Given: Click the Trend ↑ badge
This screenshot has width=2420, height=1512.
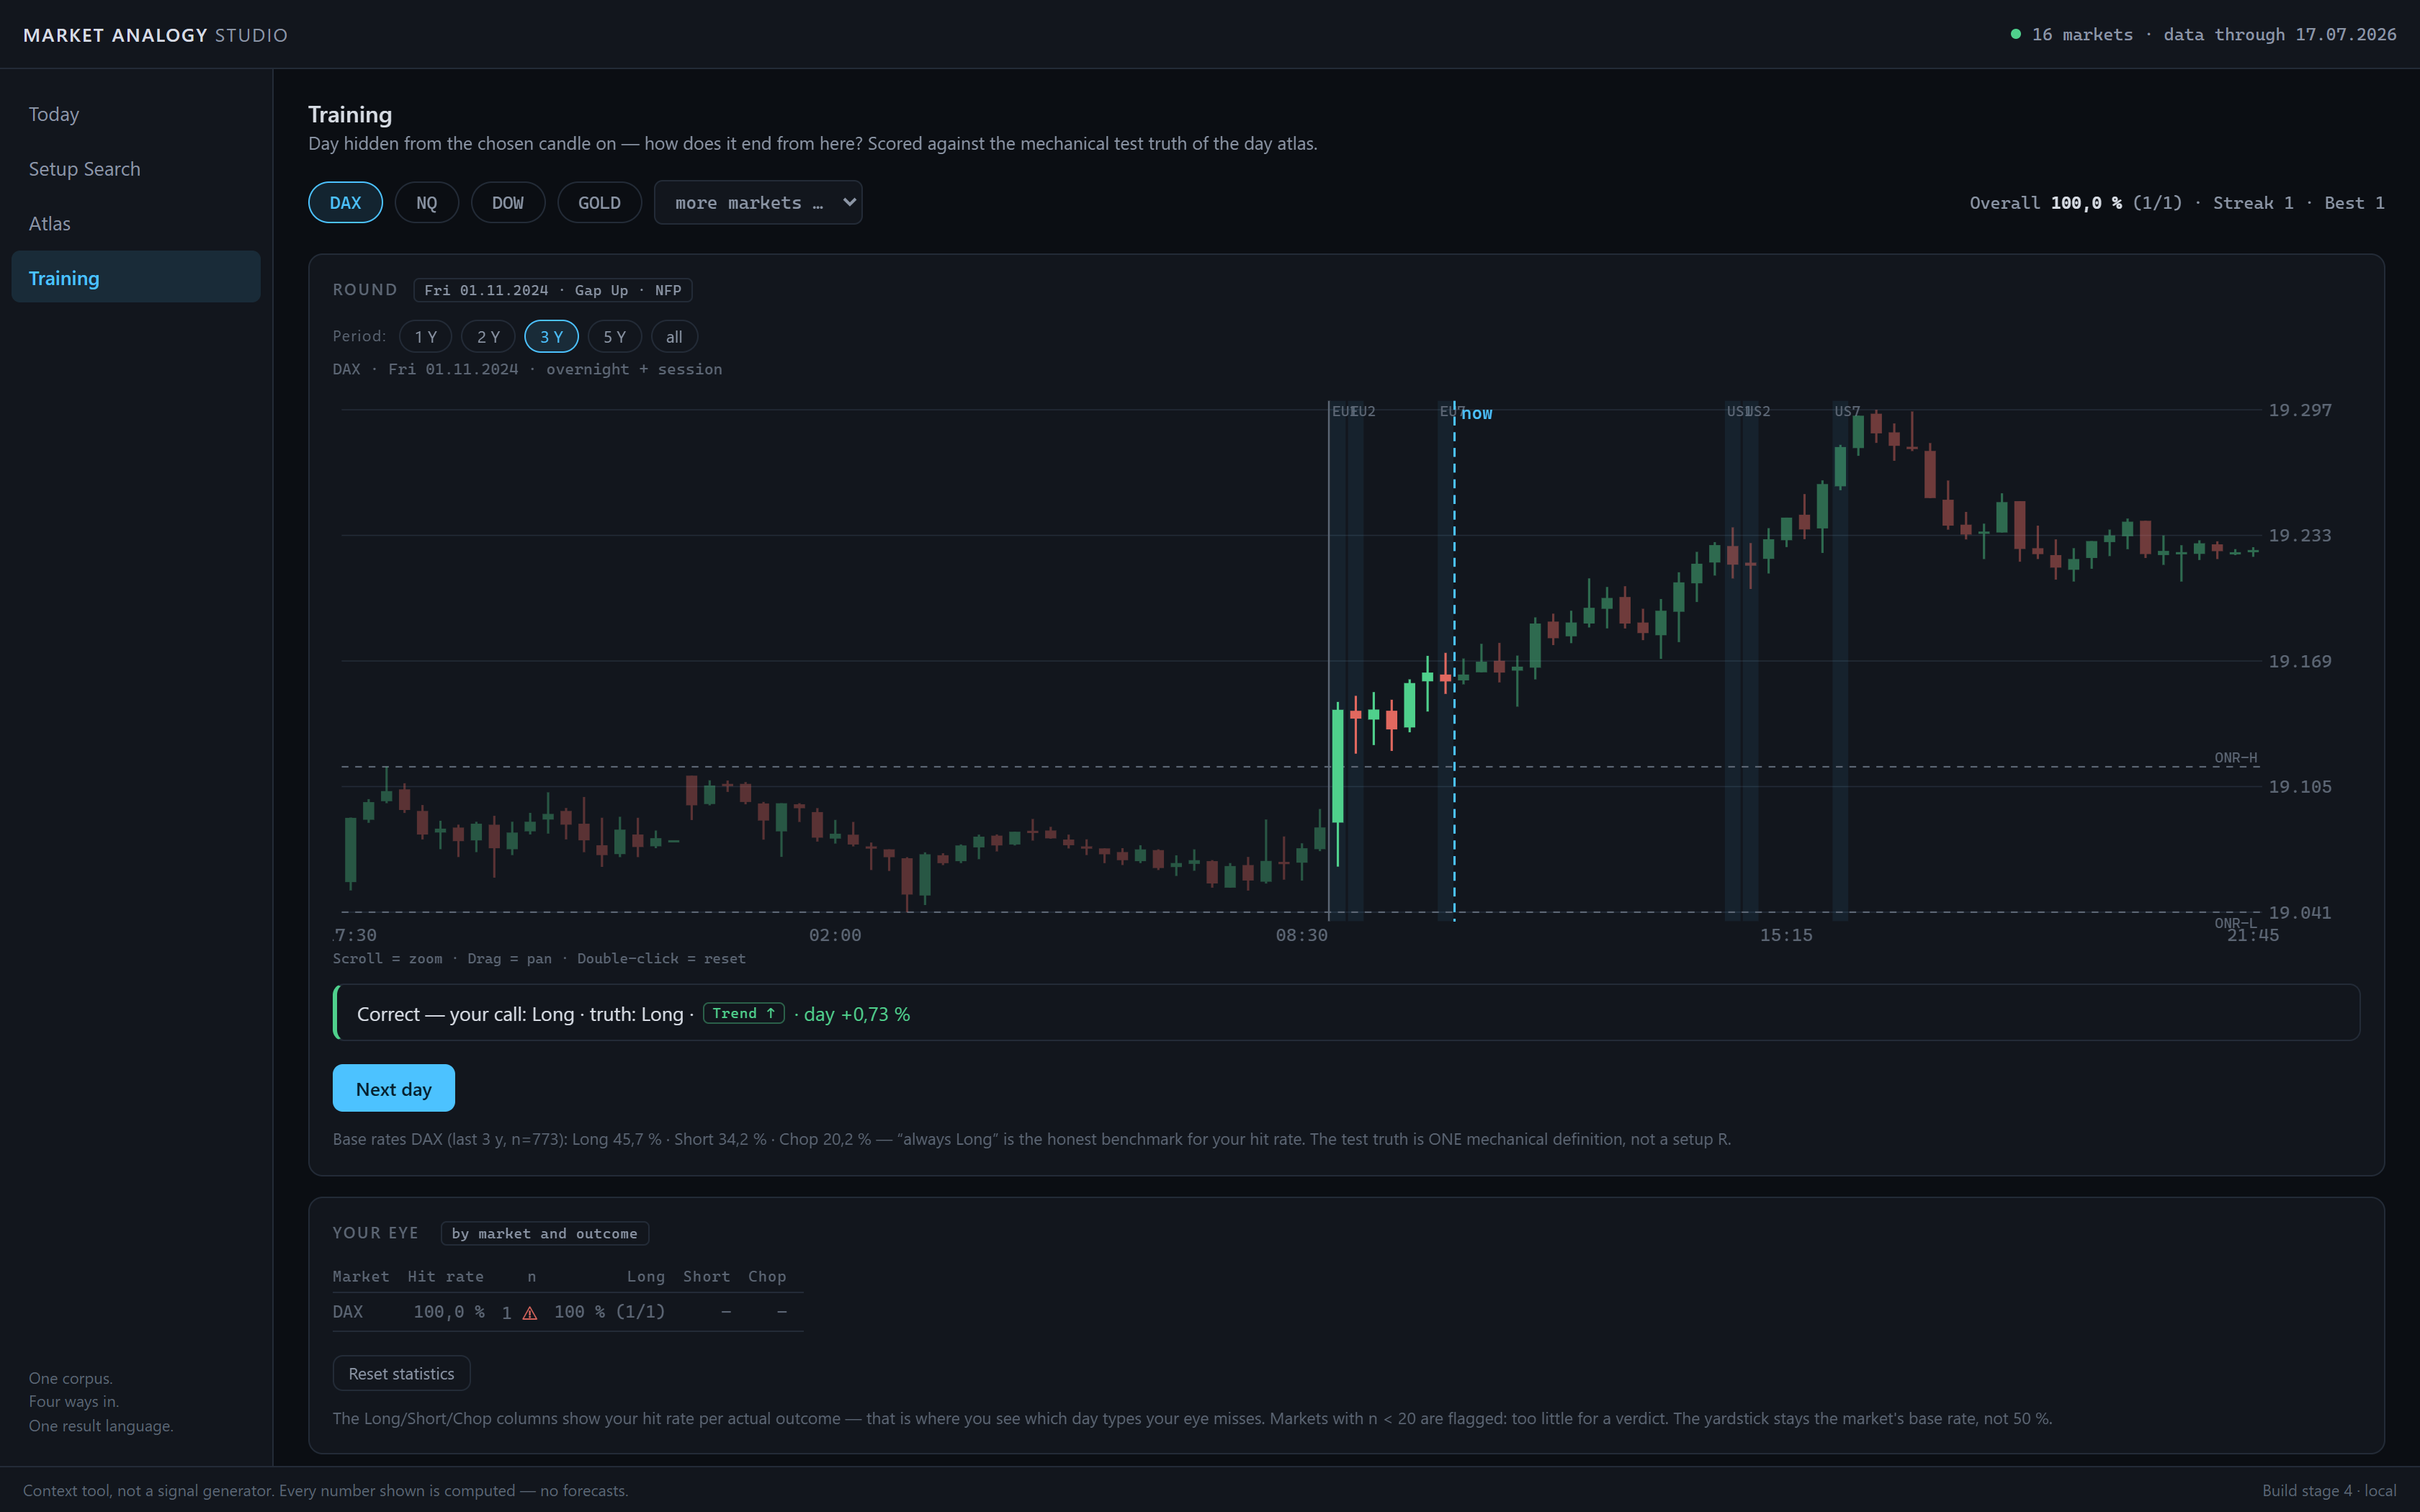Looking at the screenshot, I should tap(743, 1013).
